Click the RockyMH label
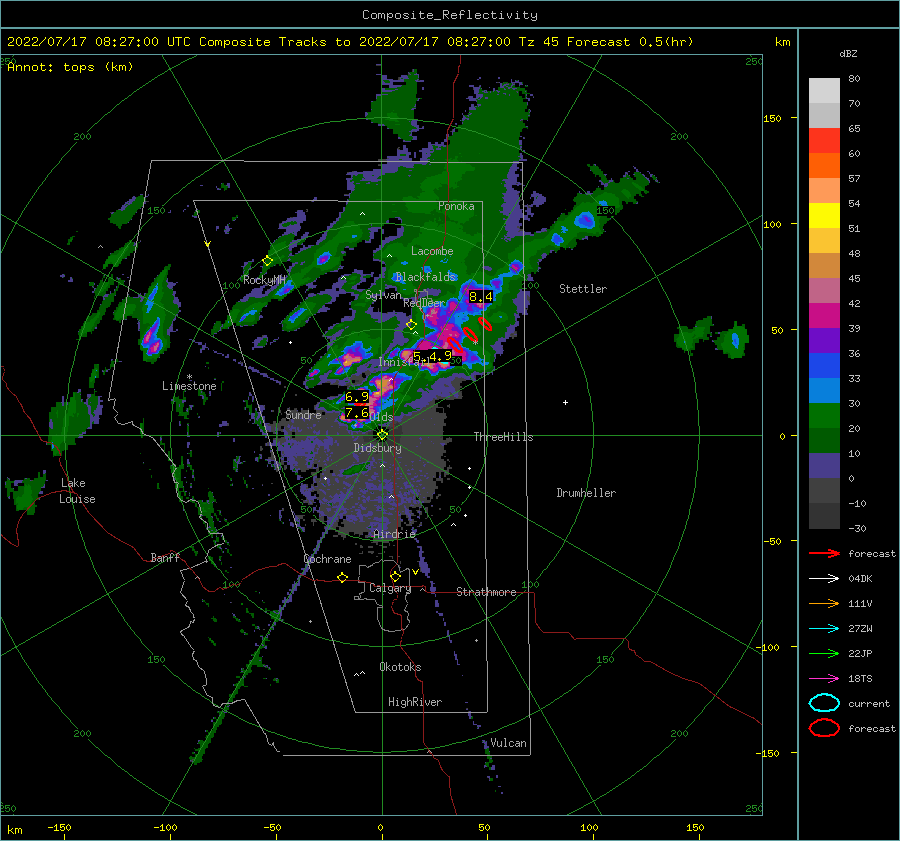 (264, 280)
